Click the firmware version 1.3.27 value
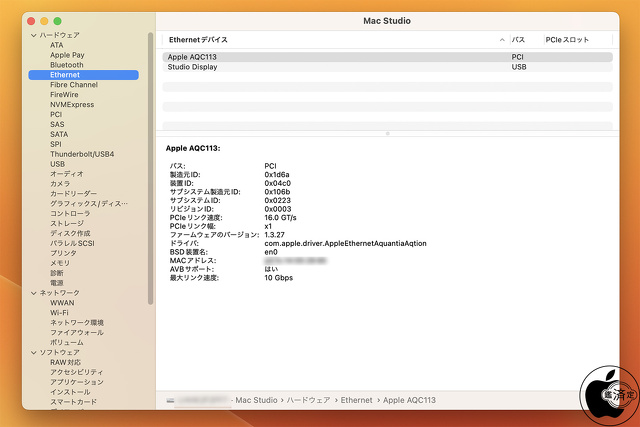Viewport: 640px width, 427px height. (x=274, y=235)
